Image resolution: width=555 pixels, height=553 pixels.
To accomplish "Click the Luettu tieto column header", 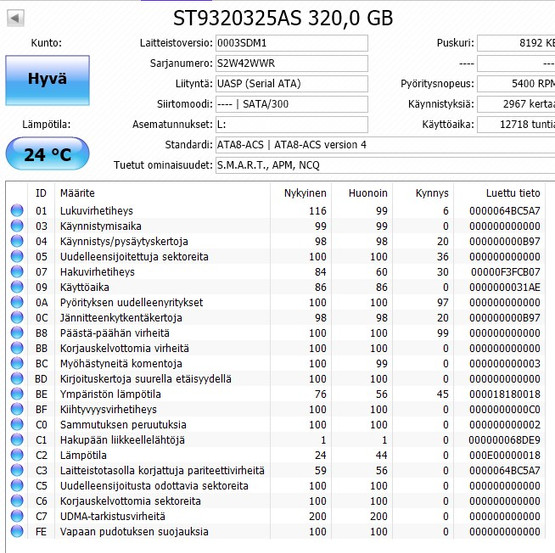I will [500, 193].
